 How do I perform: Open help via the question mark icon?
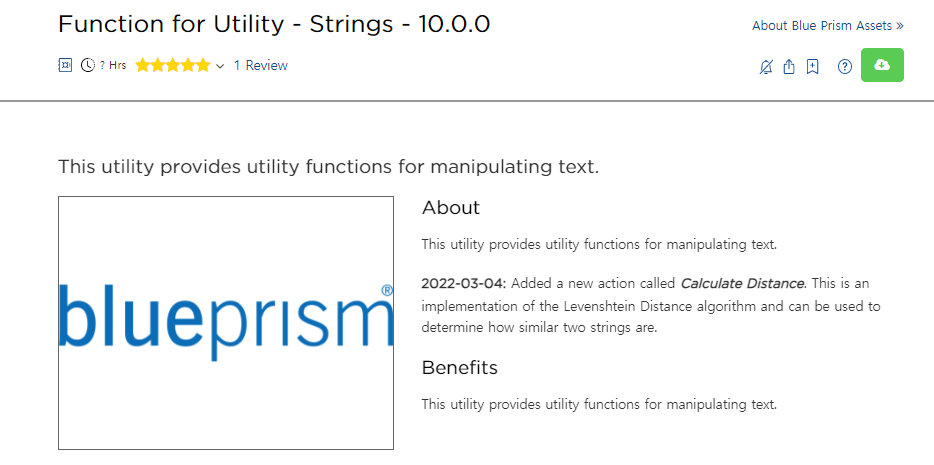pyautogui.click(x=845, y=67)
